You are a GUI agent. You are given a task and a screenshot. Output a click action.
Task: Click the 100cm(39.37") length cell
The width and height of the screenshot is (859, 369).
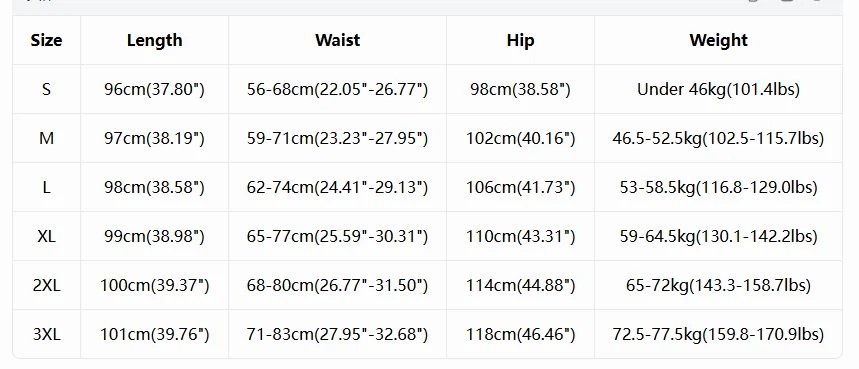pyautogui.click(x=154, y=285)
